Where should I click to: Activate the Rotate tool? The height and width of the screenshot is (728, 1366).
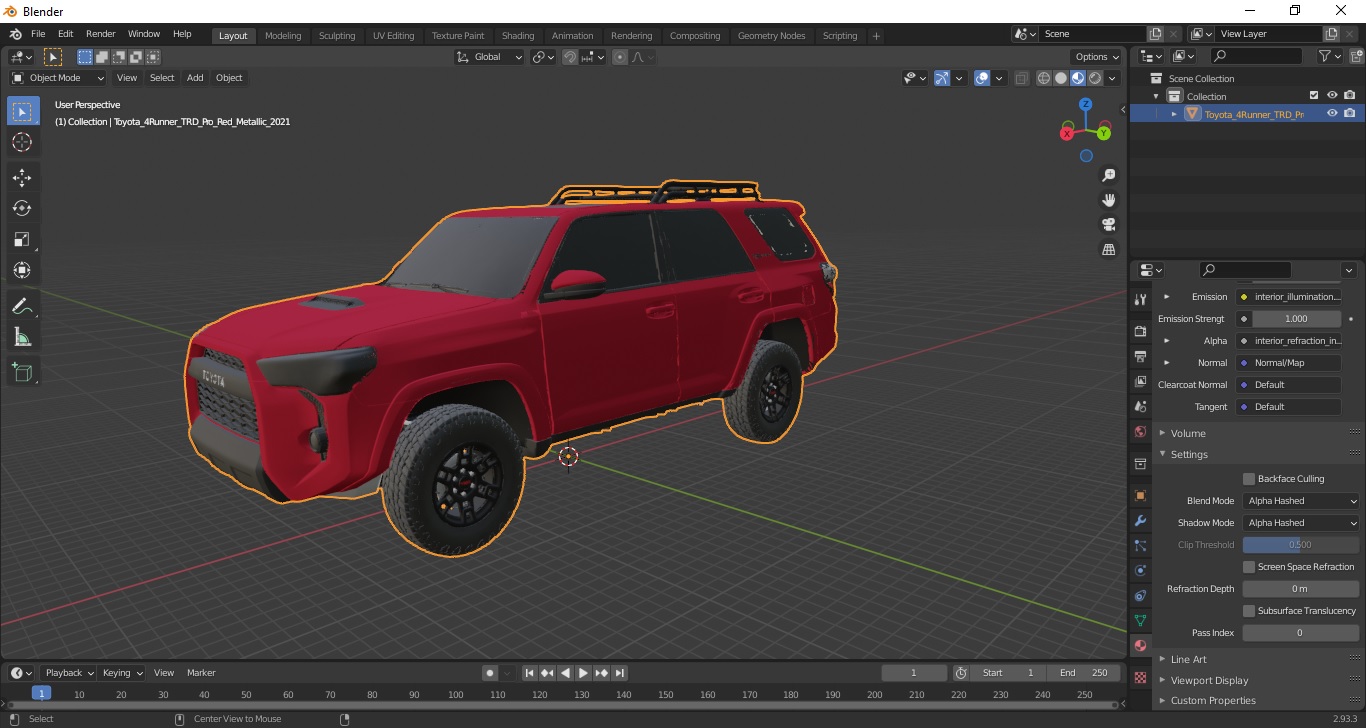[x=22, y=208]
